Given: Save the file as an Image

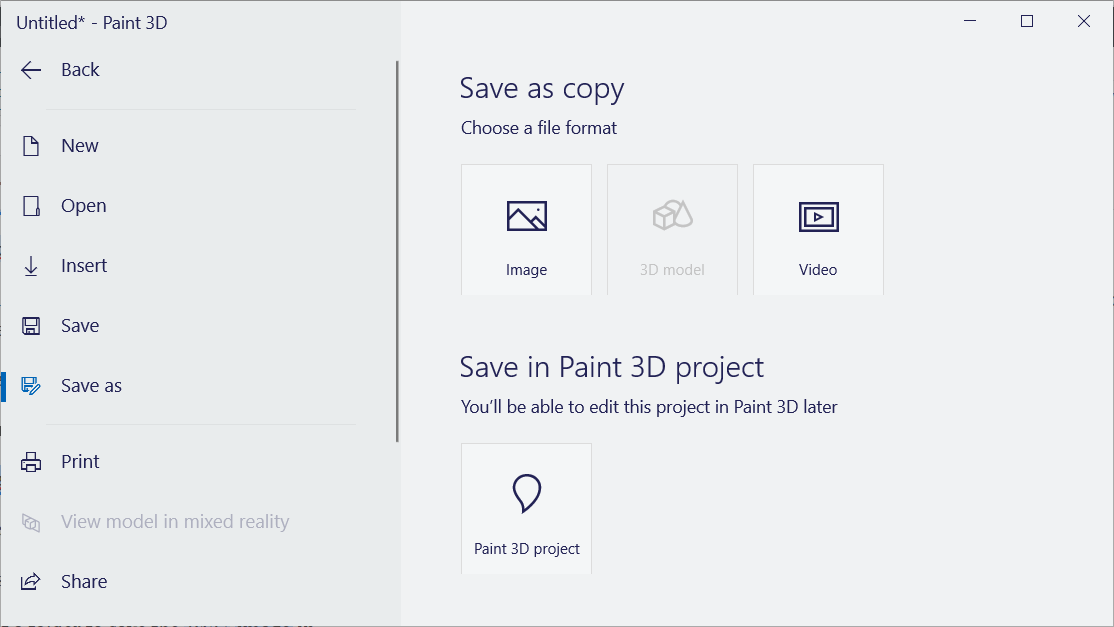Looking at the screenshot, I should coord(526,229).
